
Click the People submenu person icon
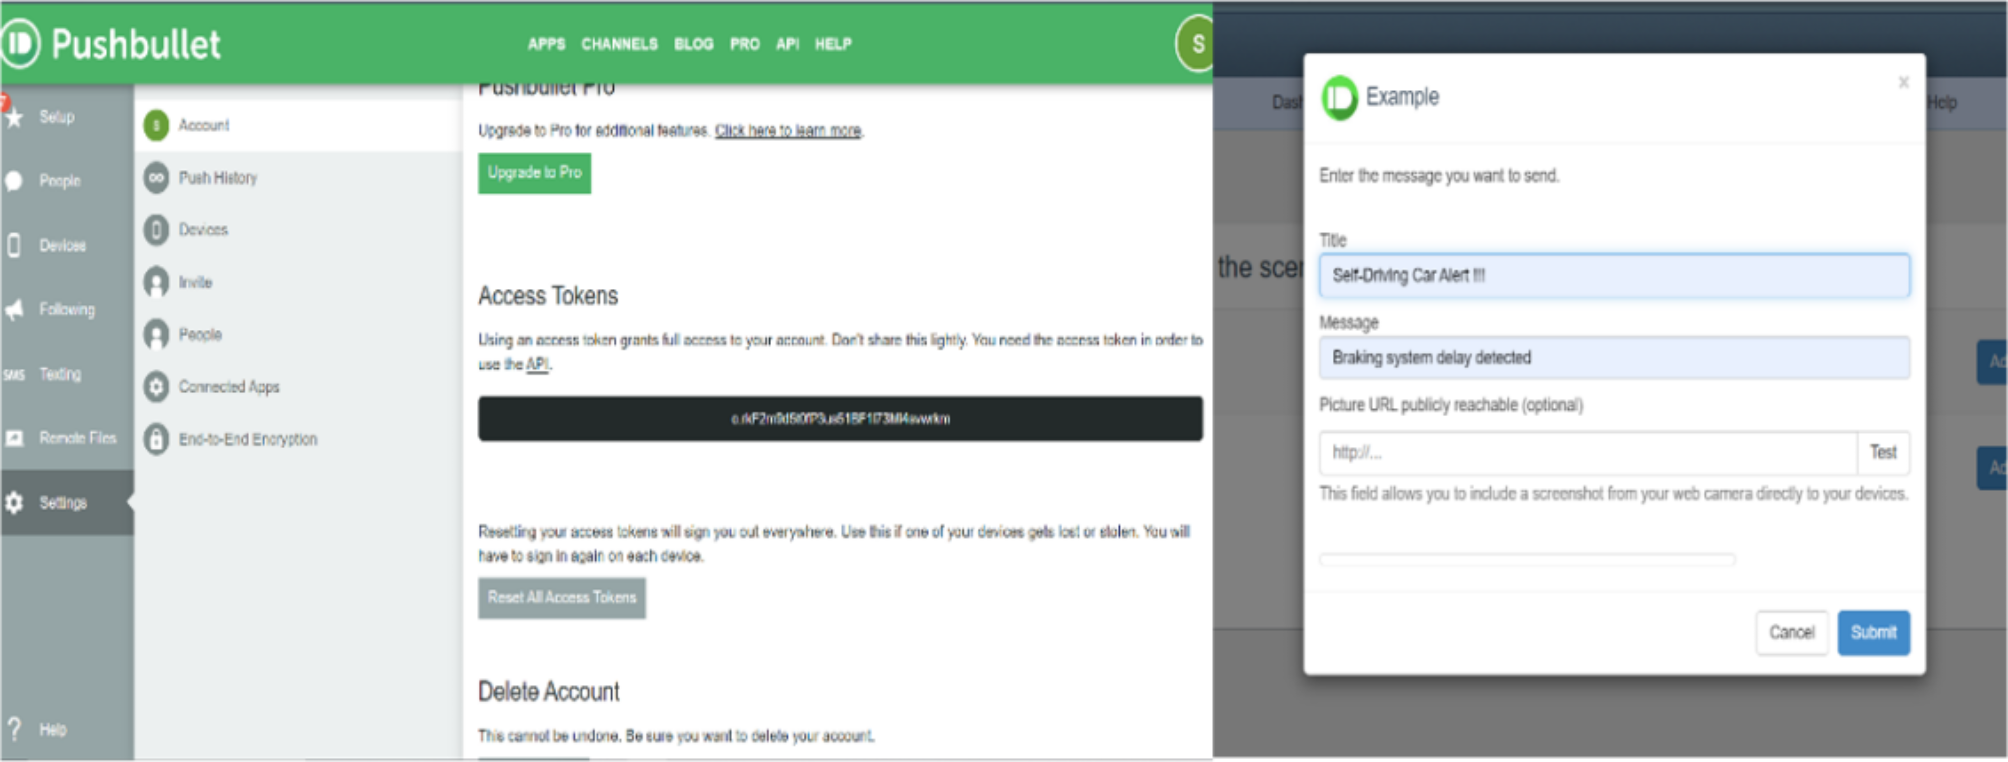click(156, 334)
